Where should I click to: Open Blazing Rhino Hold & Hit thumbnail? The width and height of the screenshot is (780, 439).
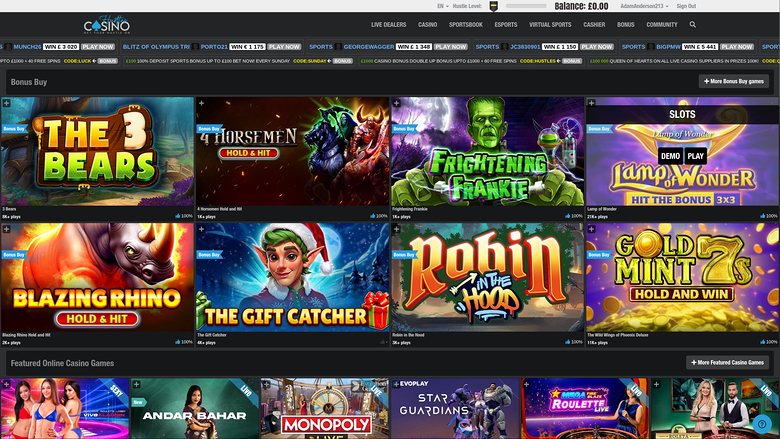pyautogui.click(x=98, y=277)
